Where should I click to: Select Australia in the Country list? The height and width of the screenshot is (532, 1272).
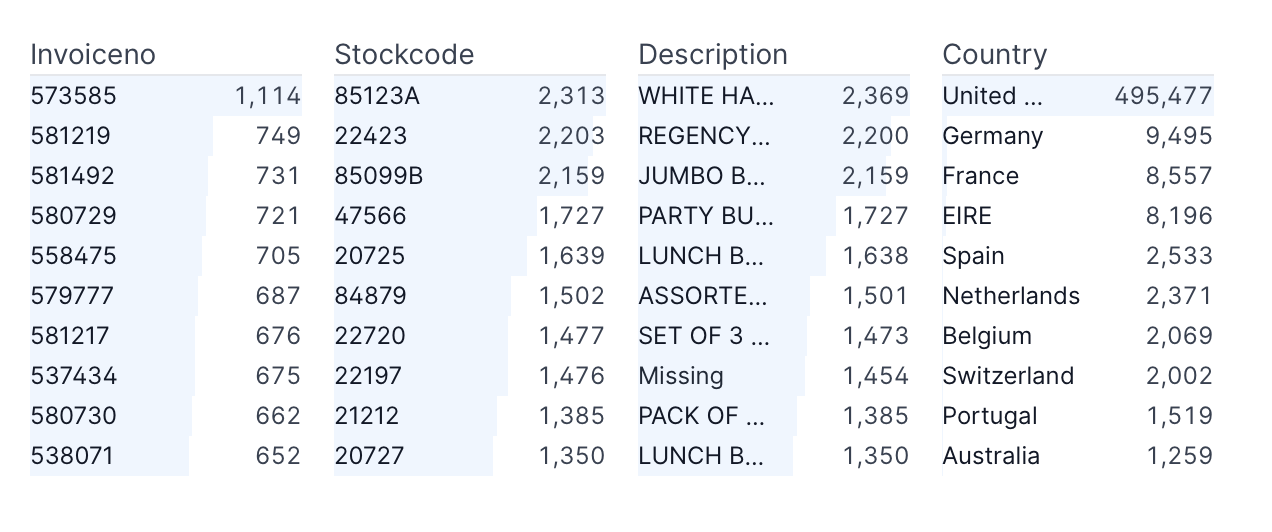991,456
